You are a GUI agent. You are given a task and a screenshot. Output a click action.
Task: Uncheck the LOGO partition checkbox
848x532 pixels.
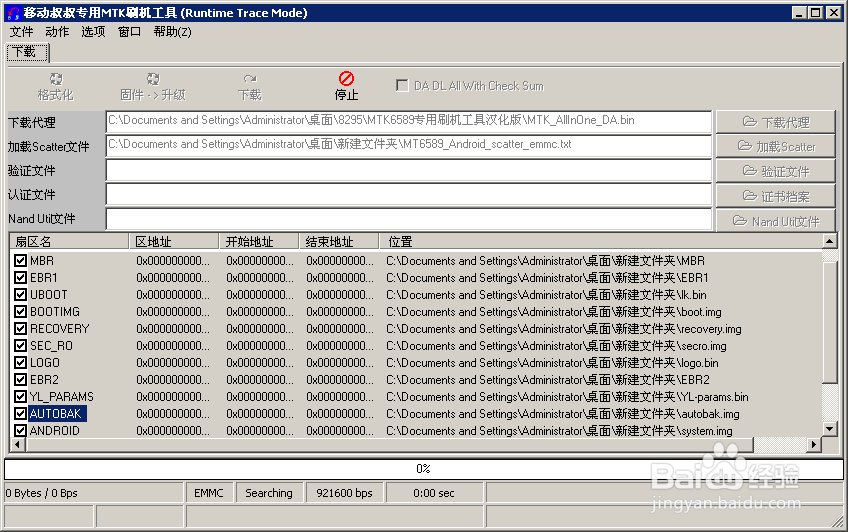tap(21, 363)
